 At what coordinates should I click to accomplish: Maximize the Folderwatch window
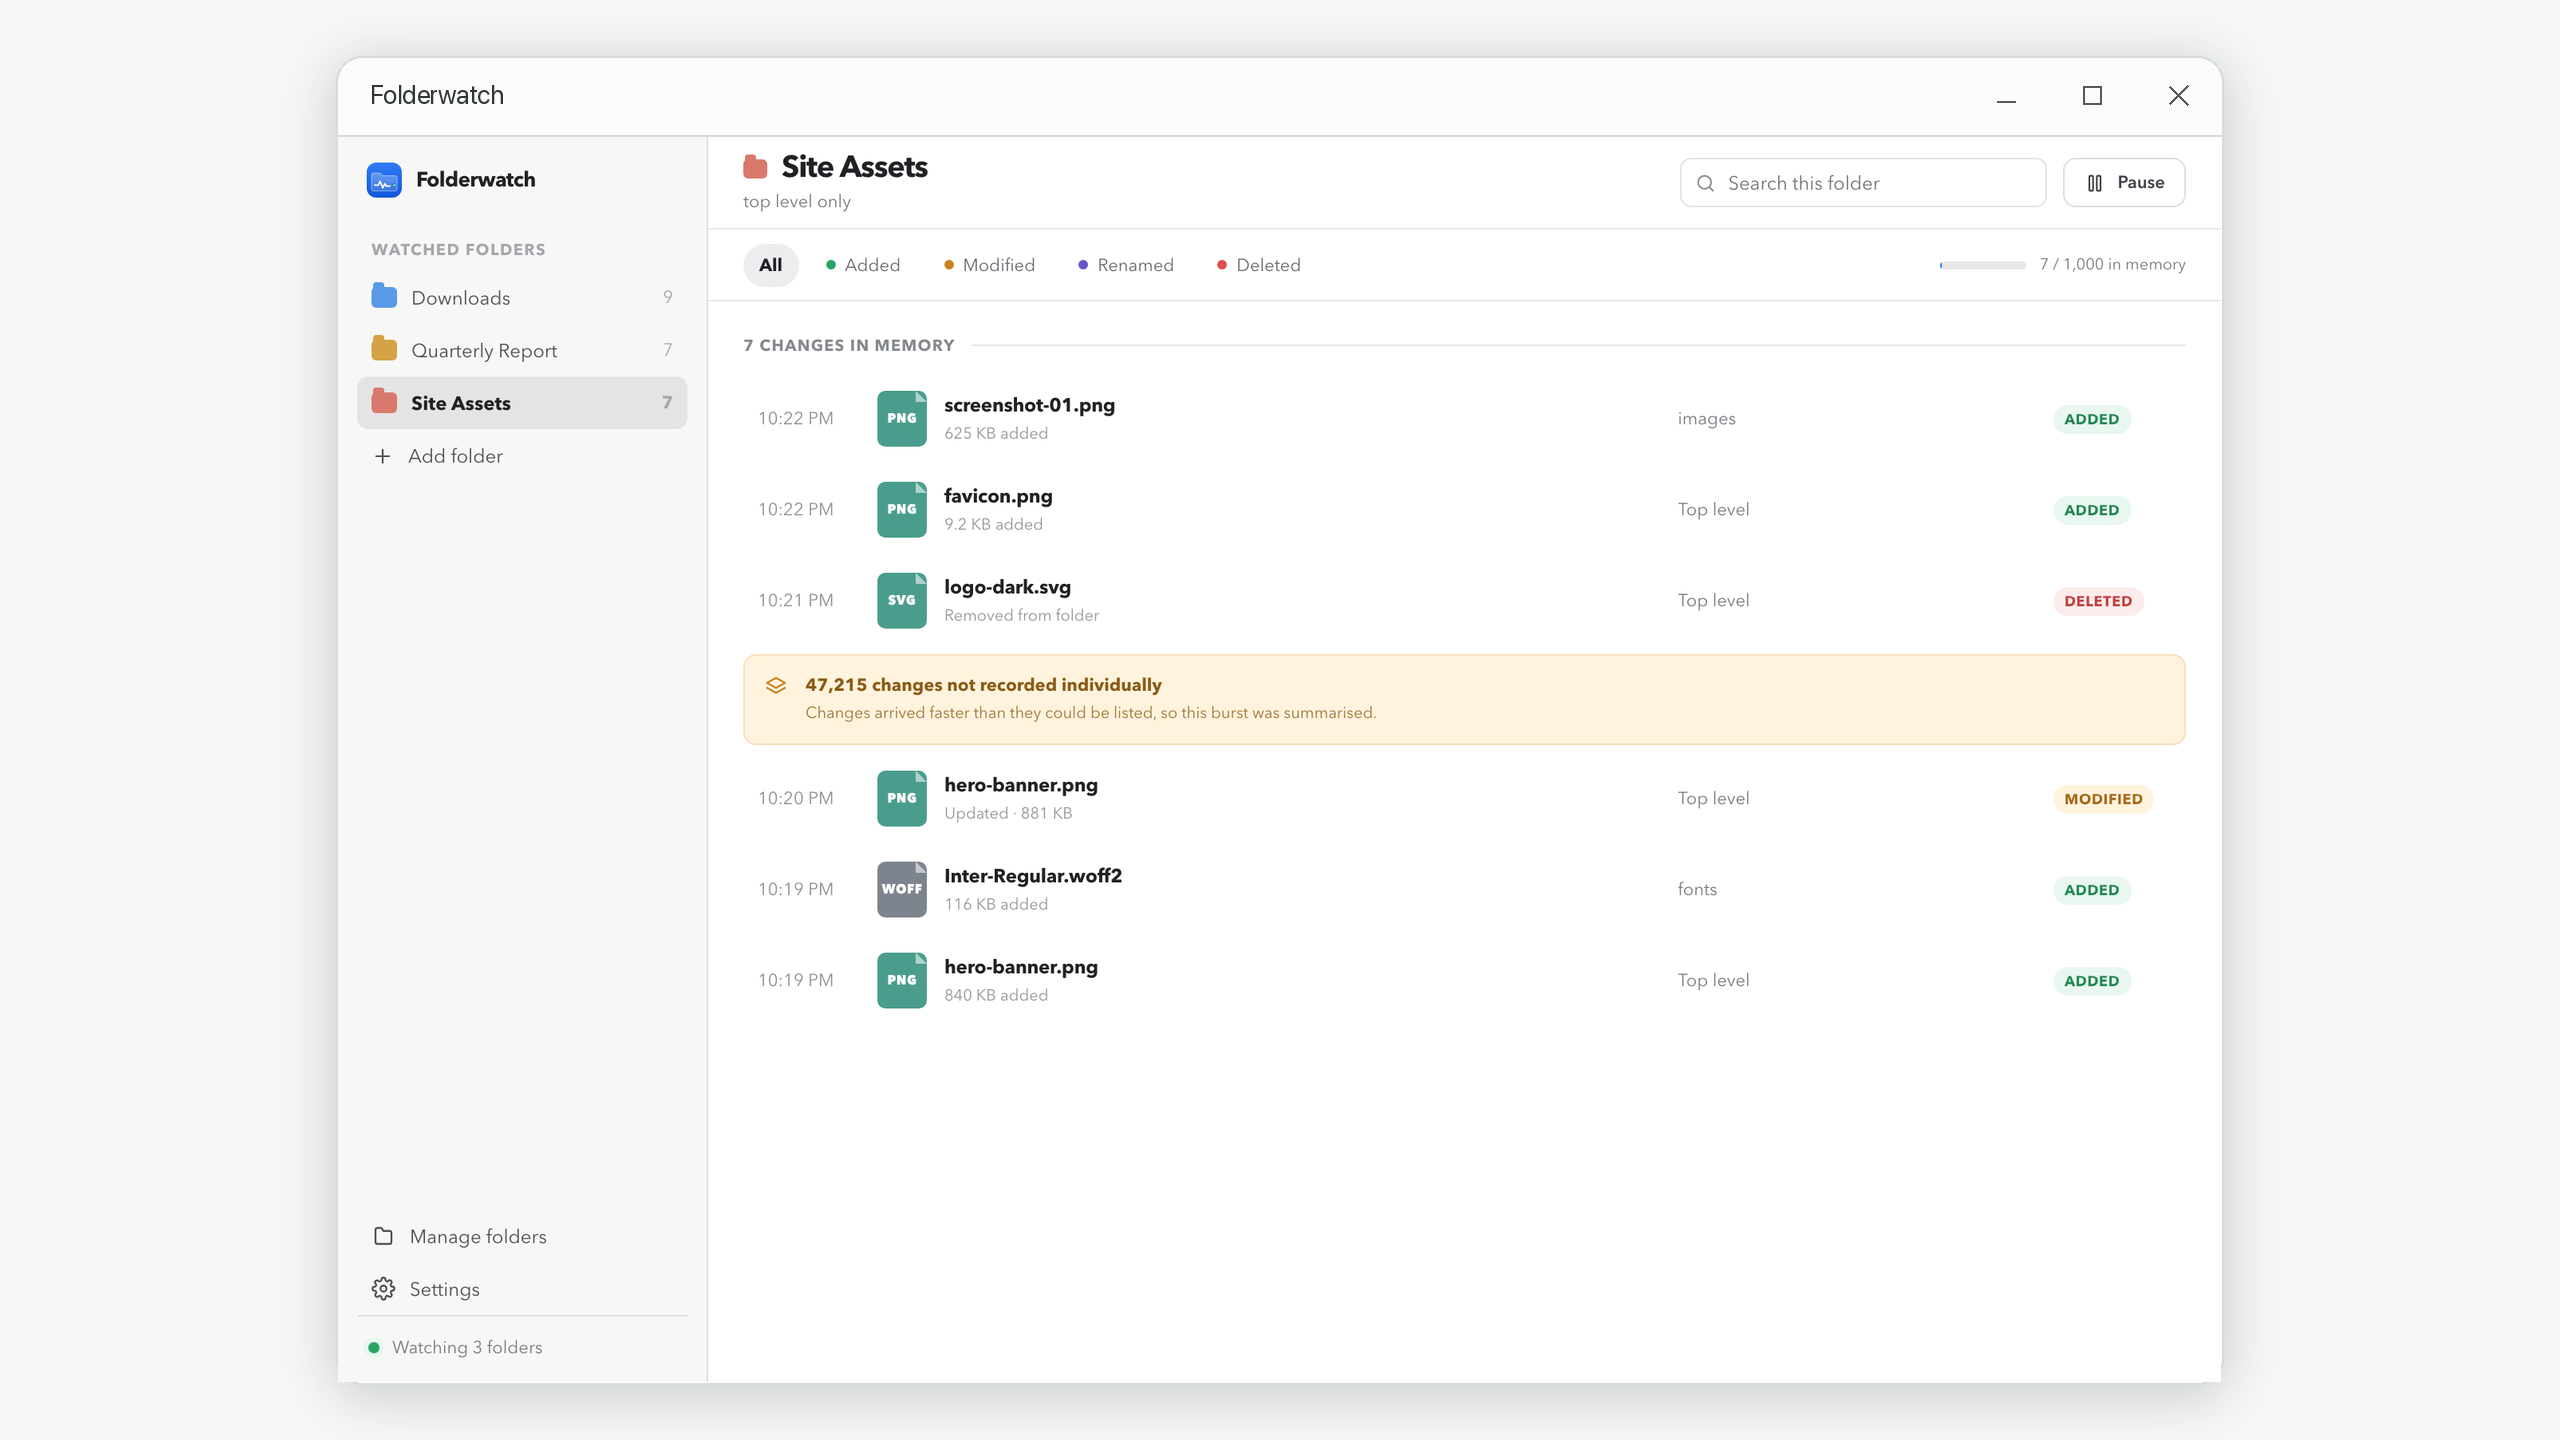click(x=2092, y=95)
